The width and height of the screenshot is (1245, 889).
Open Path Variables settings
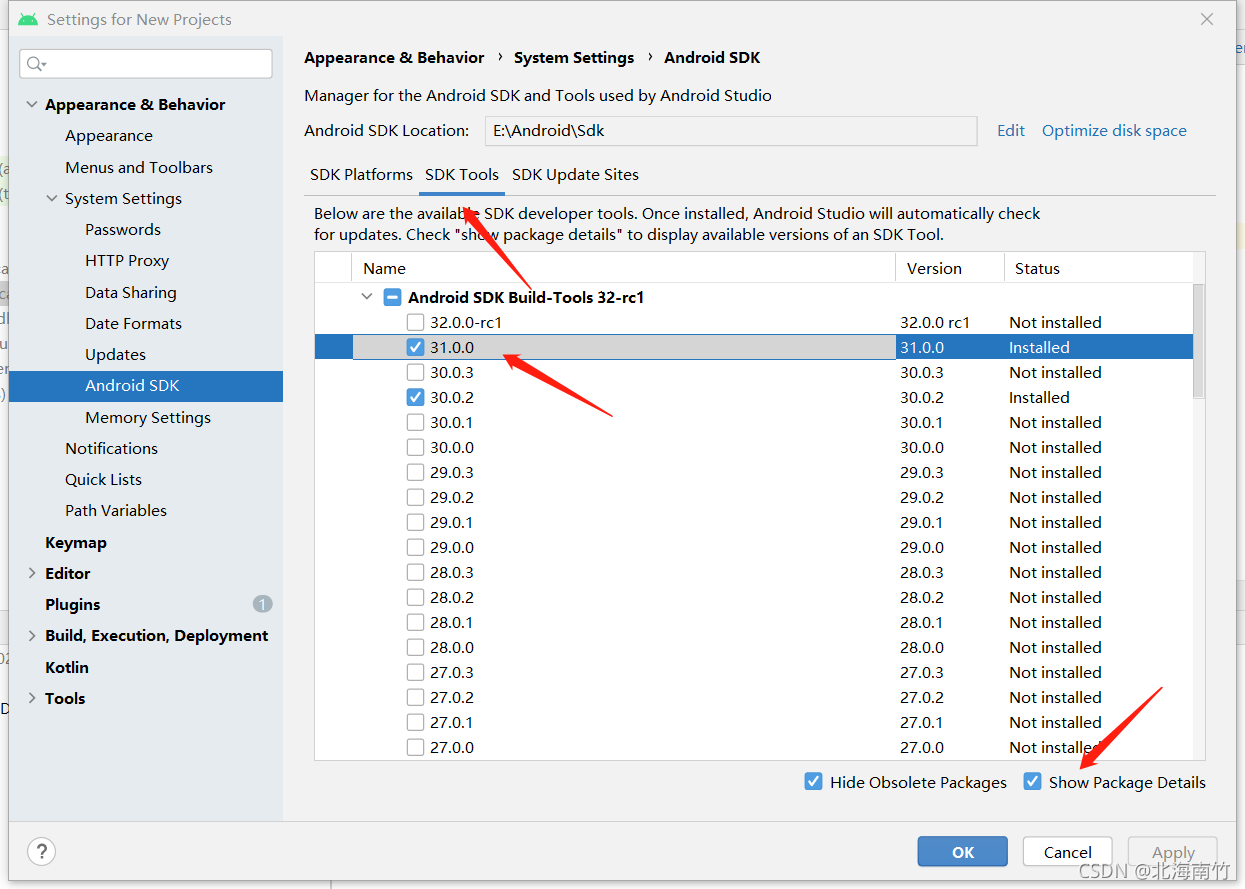[116, 510]
